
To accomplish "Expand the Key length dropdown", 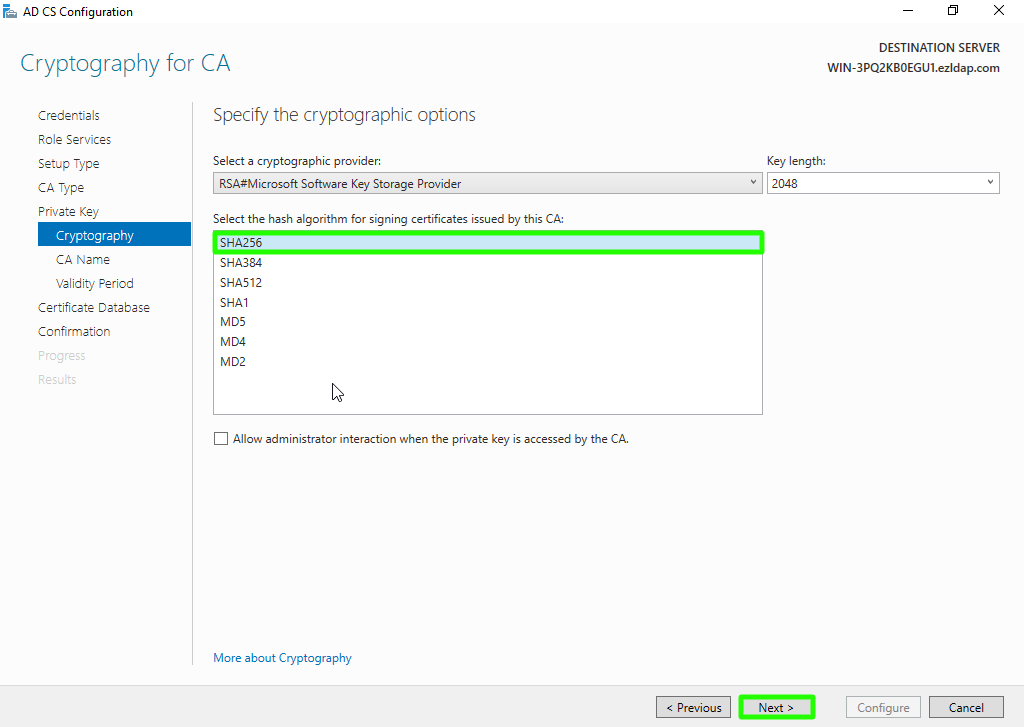I will 882,184.
